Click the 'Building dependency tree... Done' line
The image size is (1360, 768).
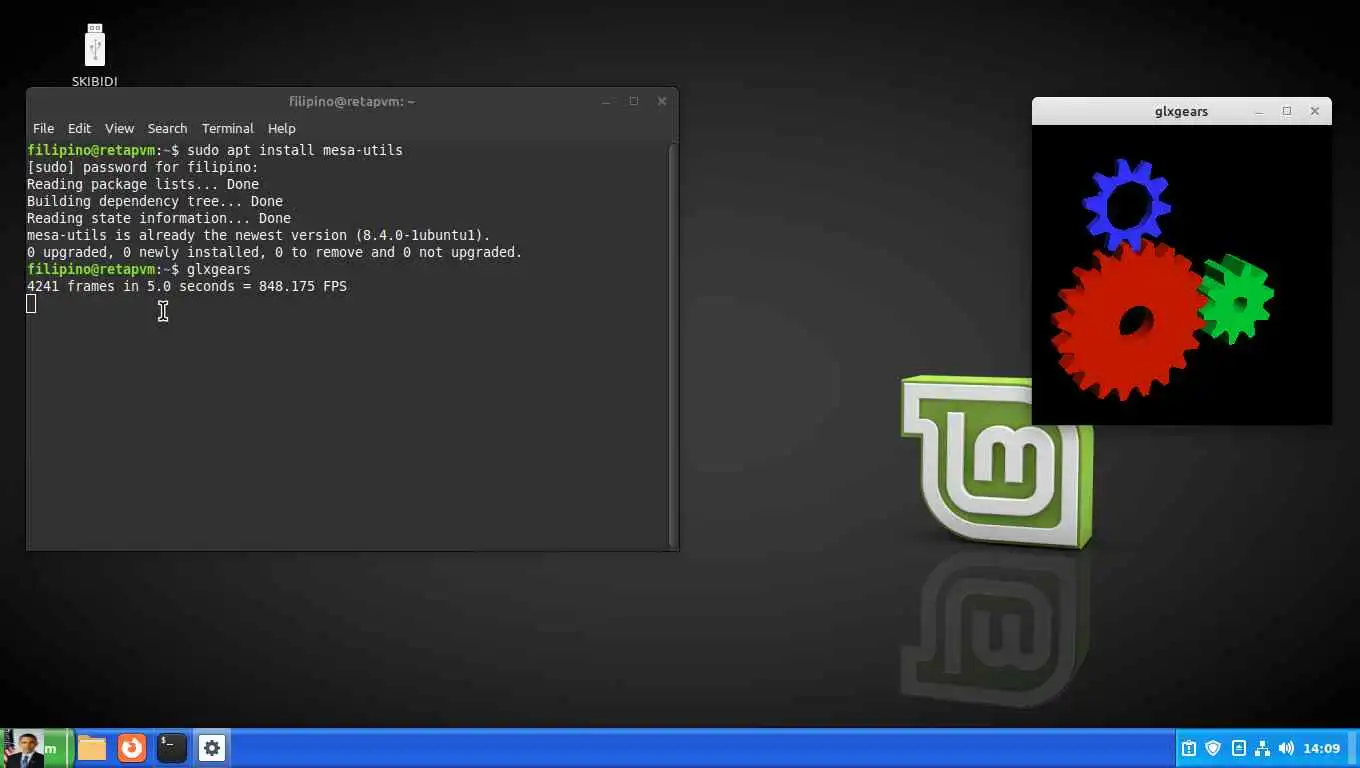tap(155, 201)
